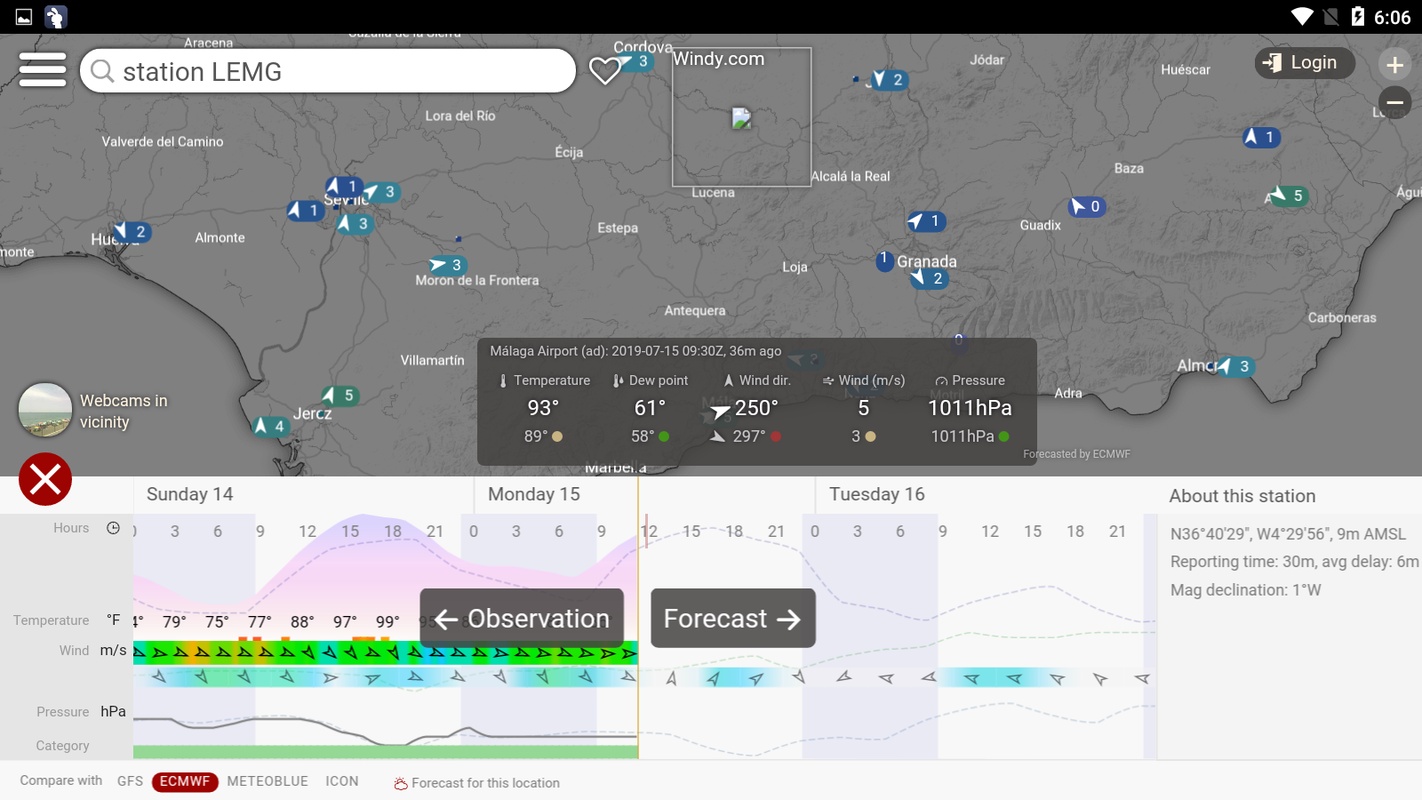Jump back to Observation data
The image size is (1422, 800).
[522, 618]
